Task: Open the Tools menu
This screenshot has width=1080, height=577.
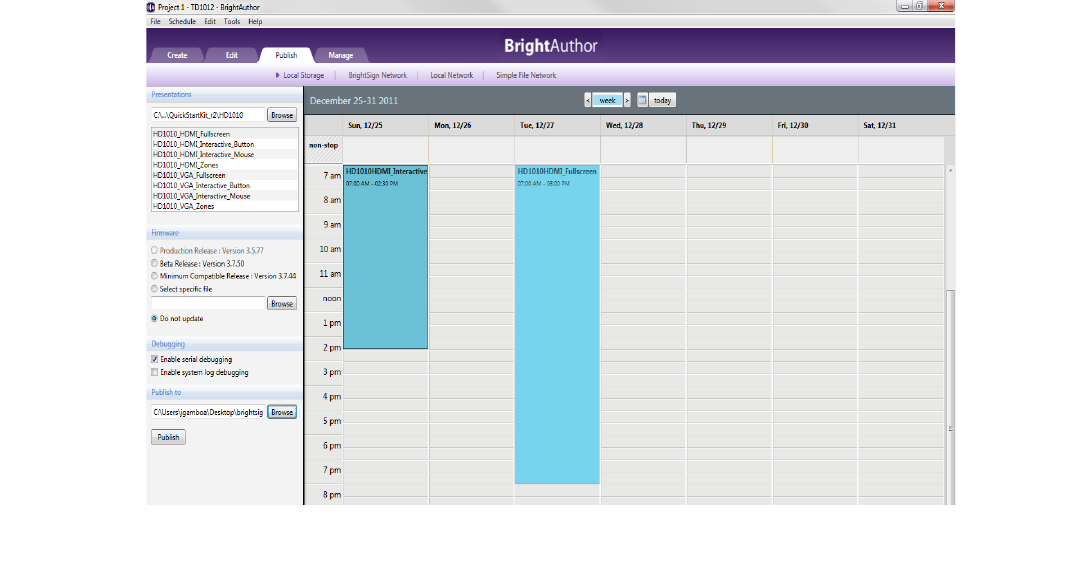Action: pos(232,21)
